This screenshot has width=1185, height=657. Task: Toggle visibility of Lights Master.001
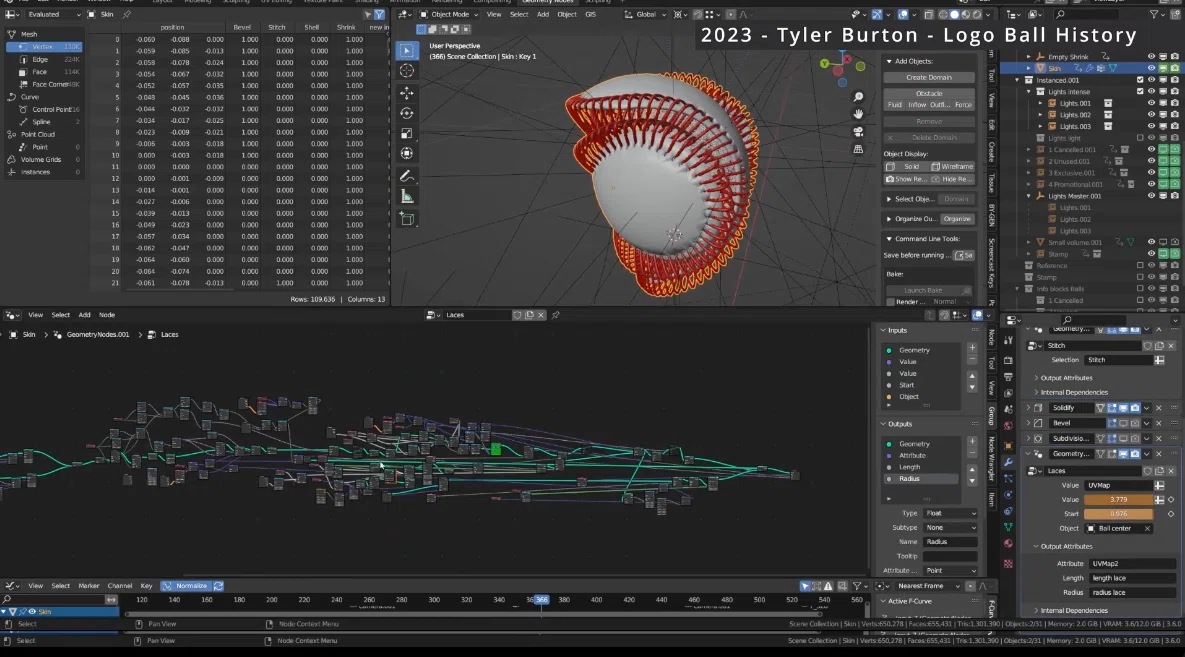coord(1151,196)
